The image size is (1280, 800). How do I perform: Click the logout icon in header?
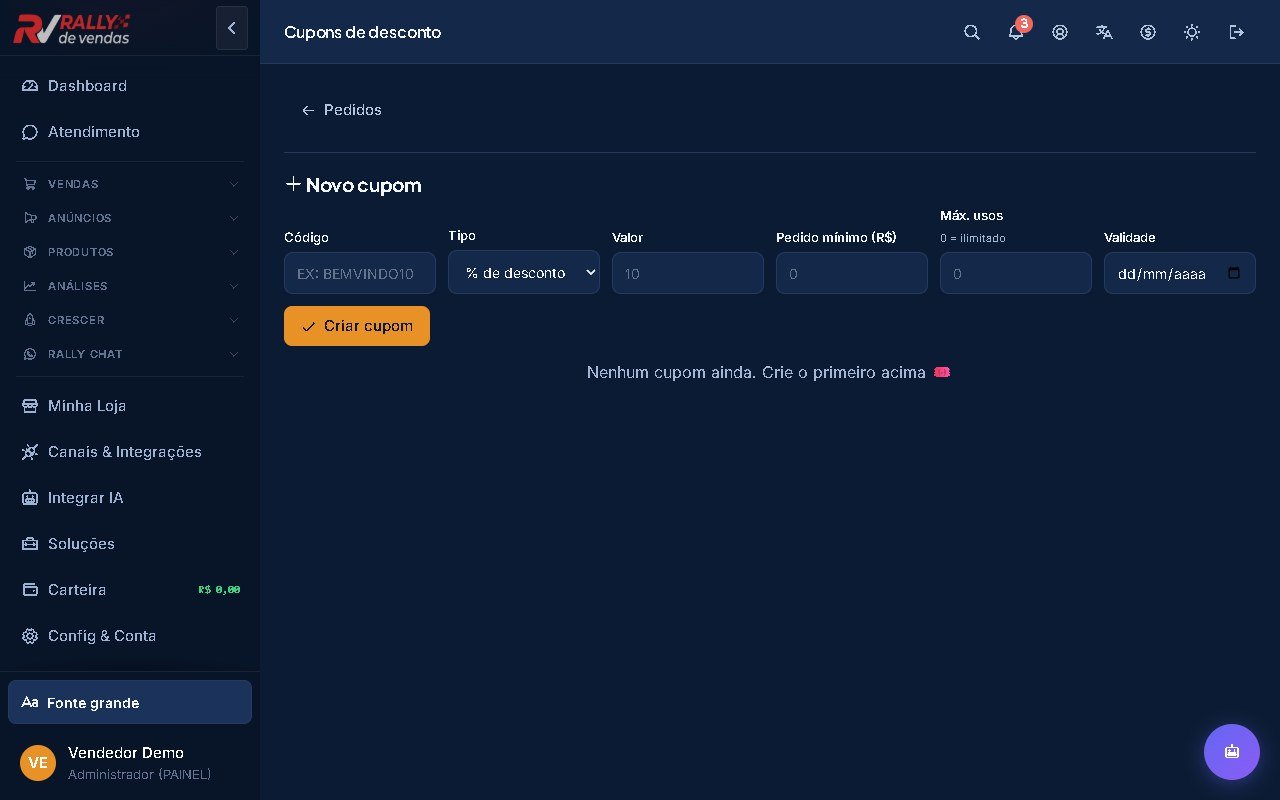(x=1236, y=32)
